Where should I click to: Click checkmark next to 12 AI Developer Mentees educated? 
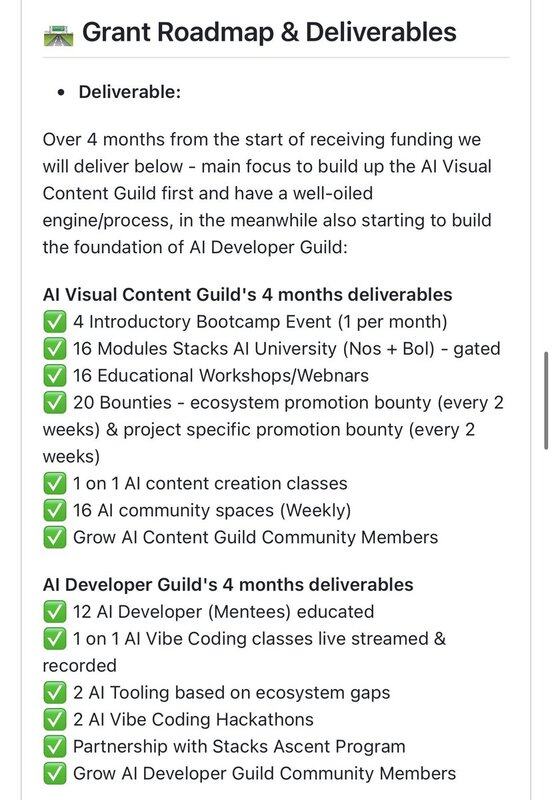click(55, 612)
